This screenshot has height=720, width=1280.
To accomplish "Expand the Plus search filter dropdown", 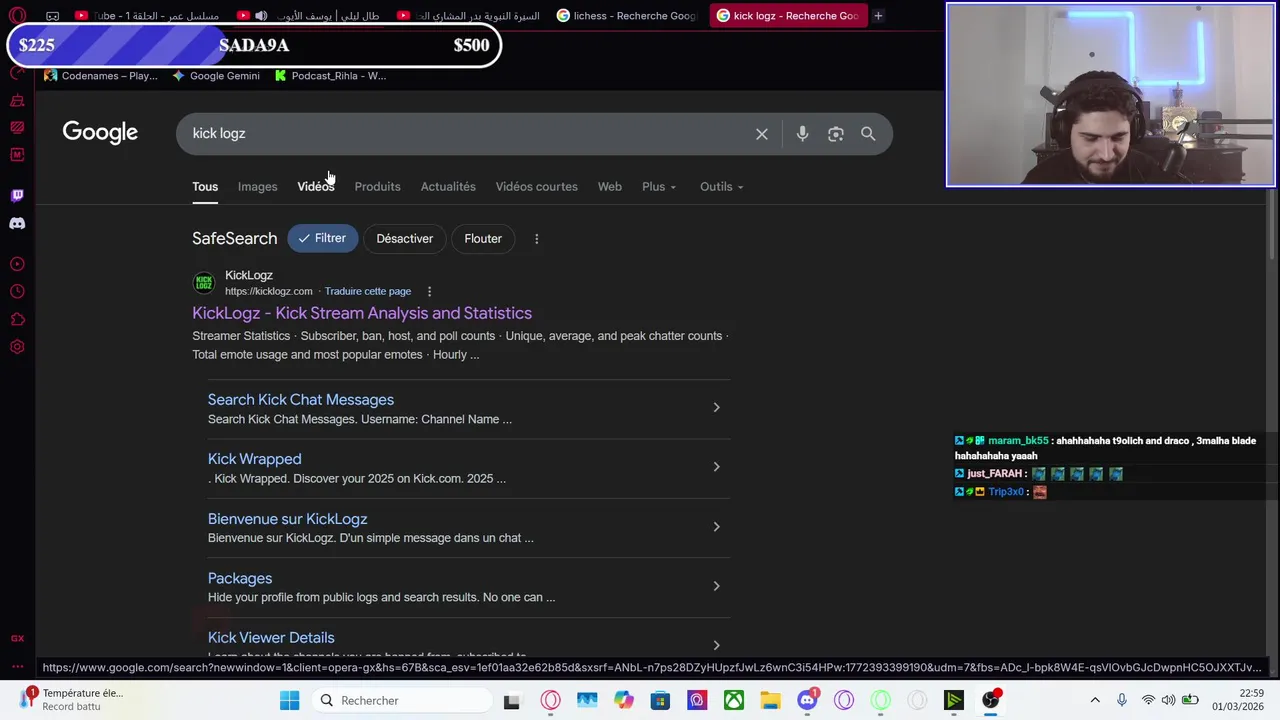I will click(659, 187).
